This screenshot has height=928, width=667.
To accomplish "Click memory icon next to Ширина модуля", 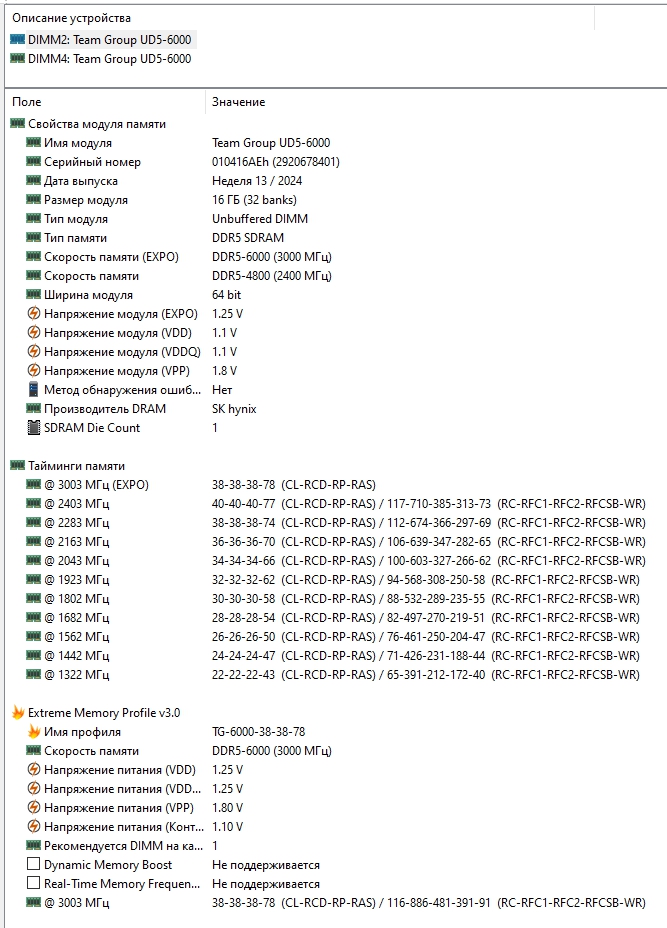I will [34, 294].
